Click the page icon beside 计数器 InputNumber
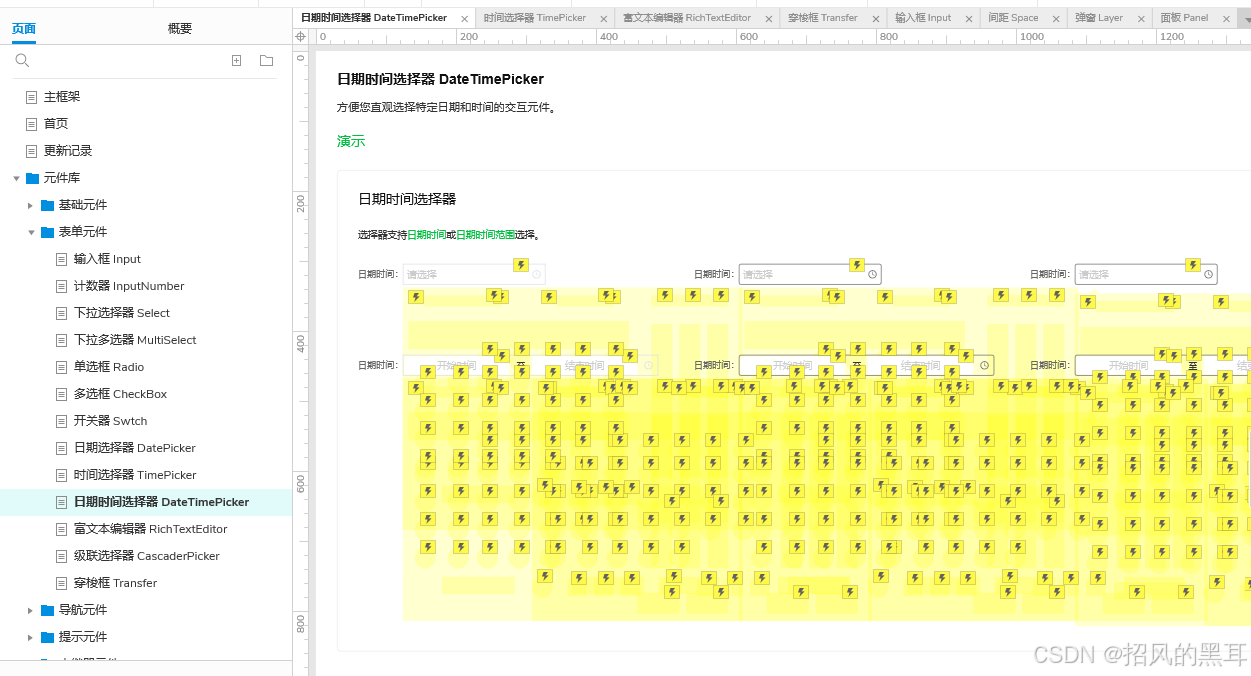 [61, 286]
